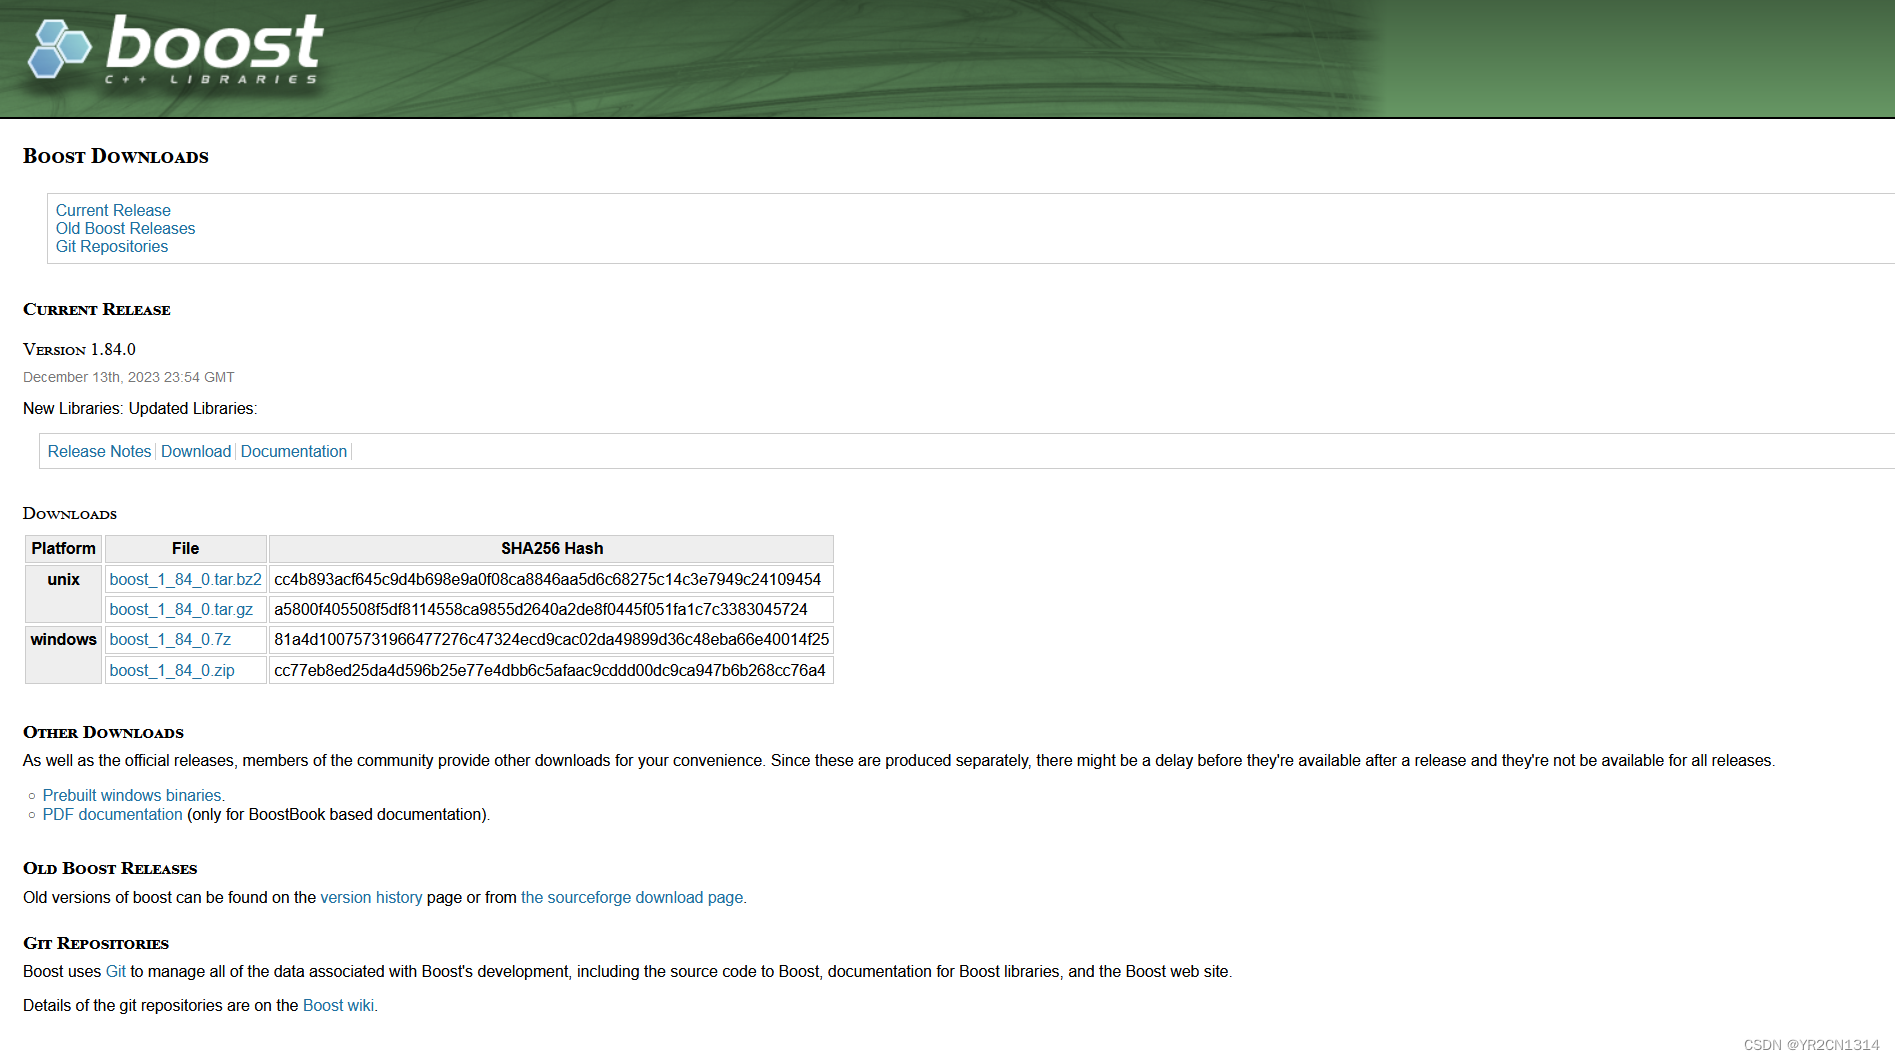Click the File column header
1895x1060 pixels.
tap(184, 548)
